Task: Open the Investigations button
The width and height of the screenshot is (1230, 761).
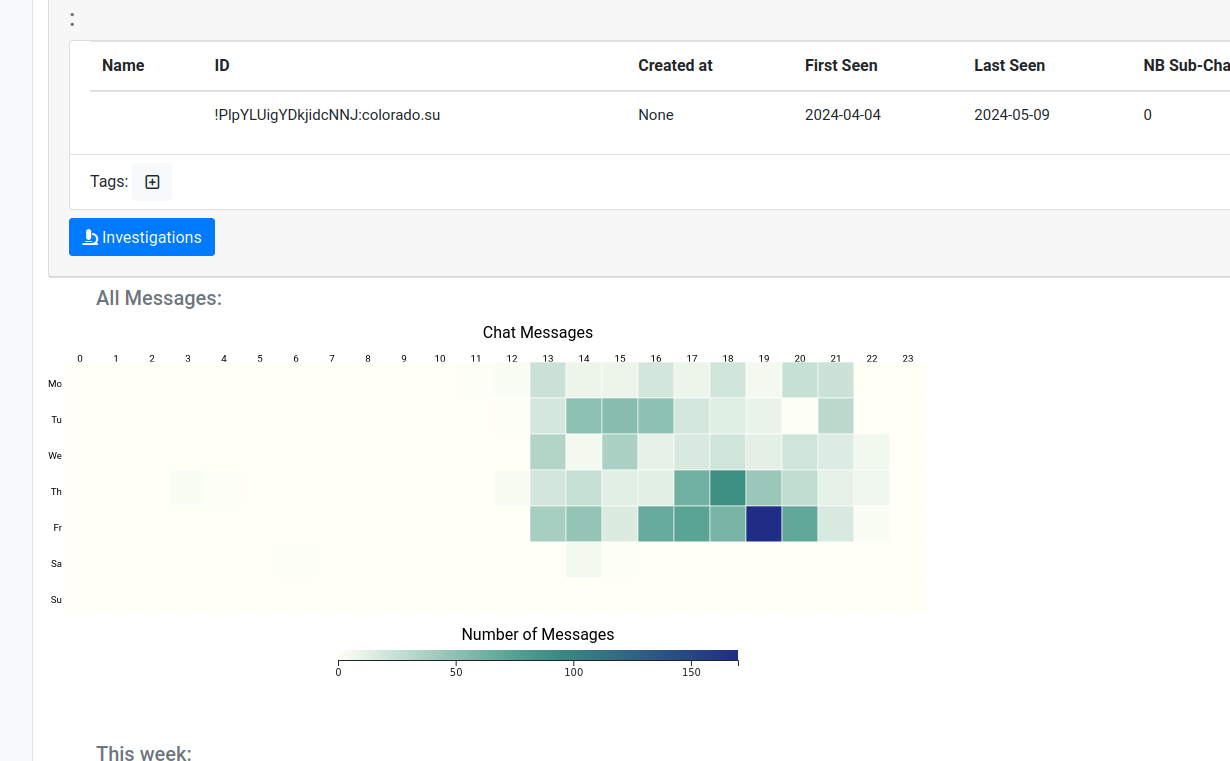Action: [x=142, y=237]
